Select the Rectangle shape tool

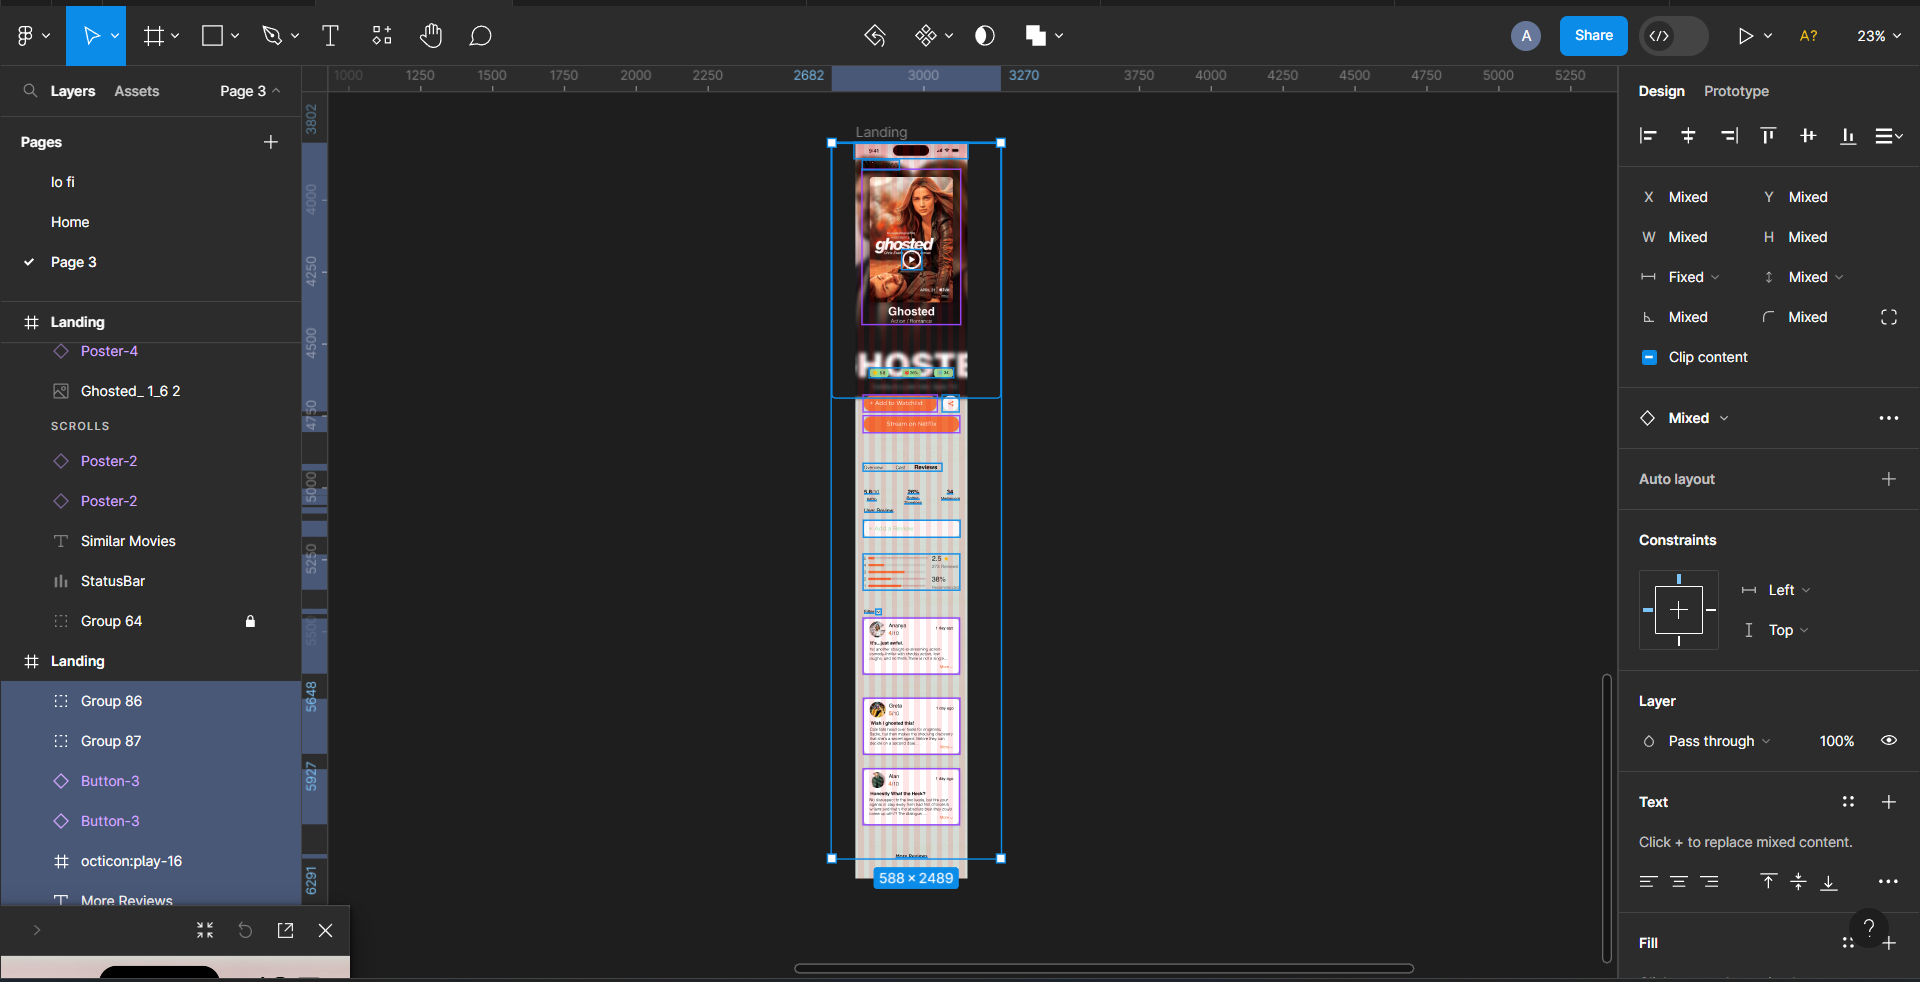[x=212, y=36]
